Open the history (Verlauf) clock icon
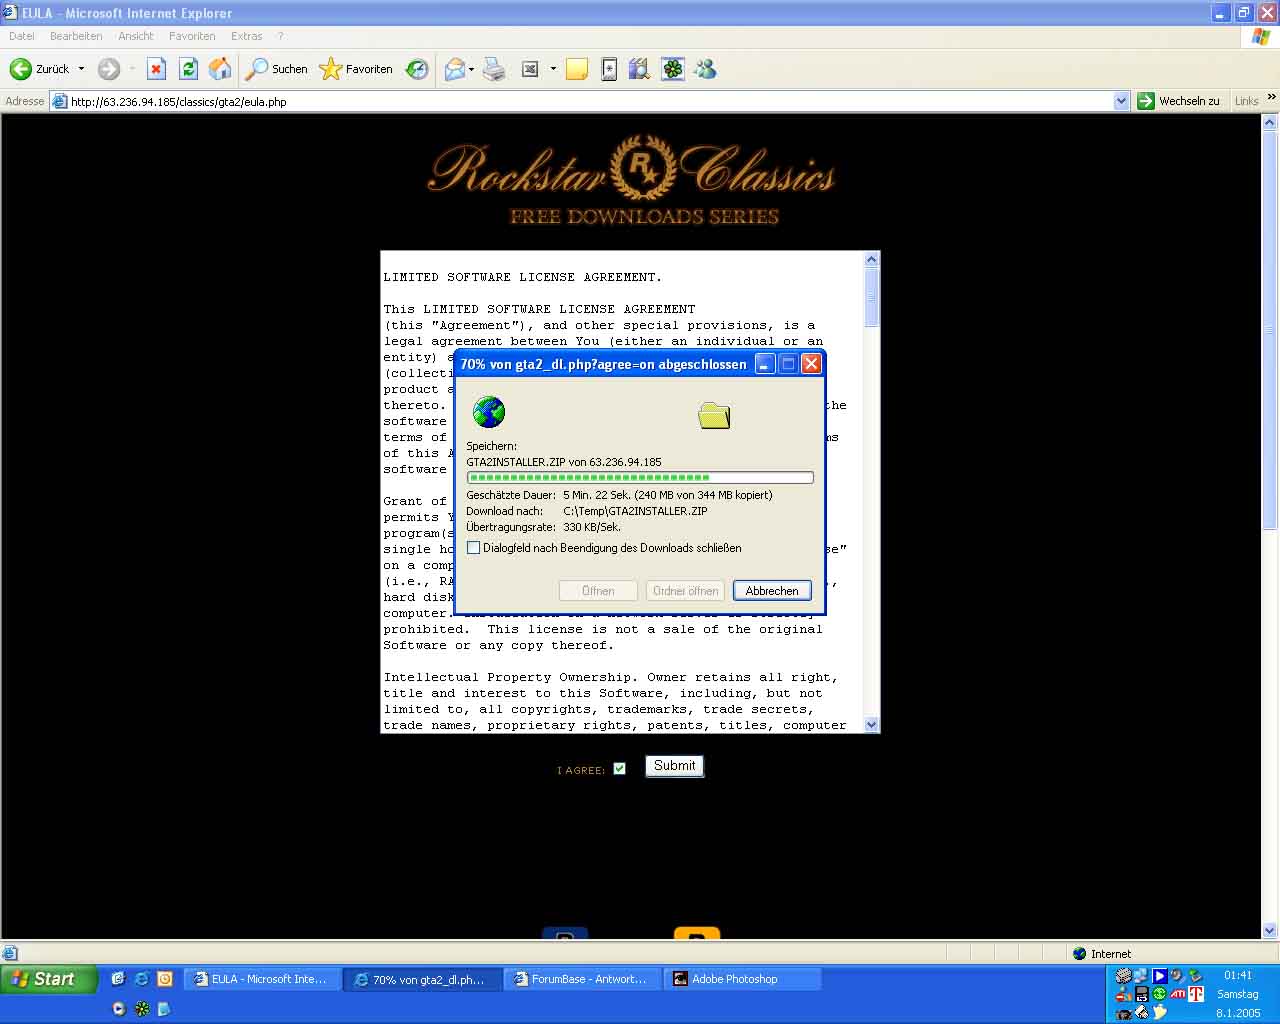The height and width of the screenshot is (1024, 1280). pos(417,69)
